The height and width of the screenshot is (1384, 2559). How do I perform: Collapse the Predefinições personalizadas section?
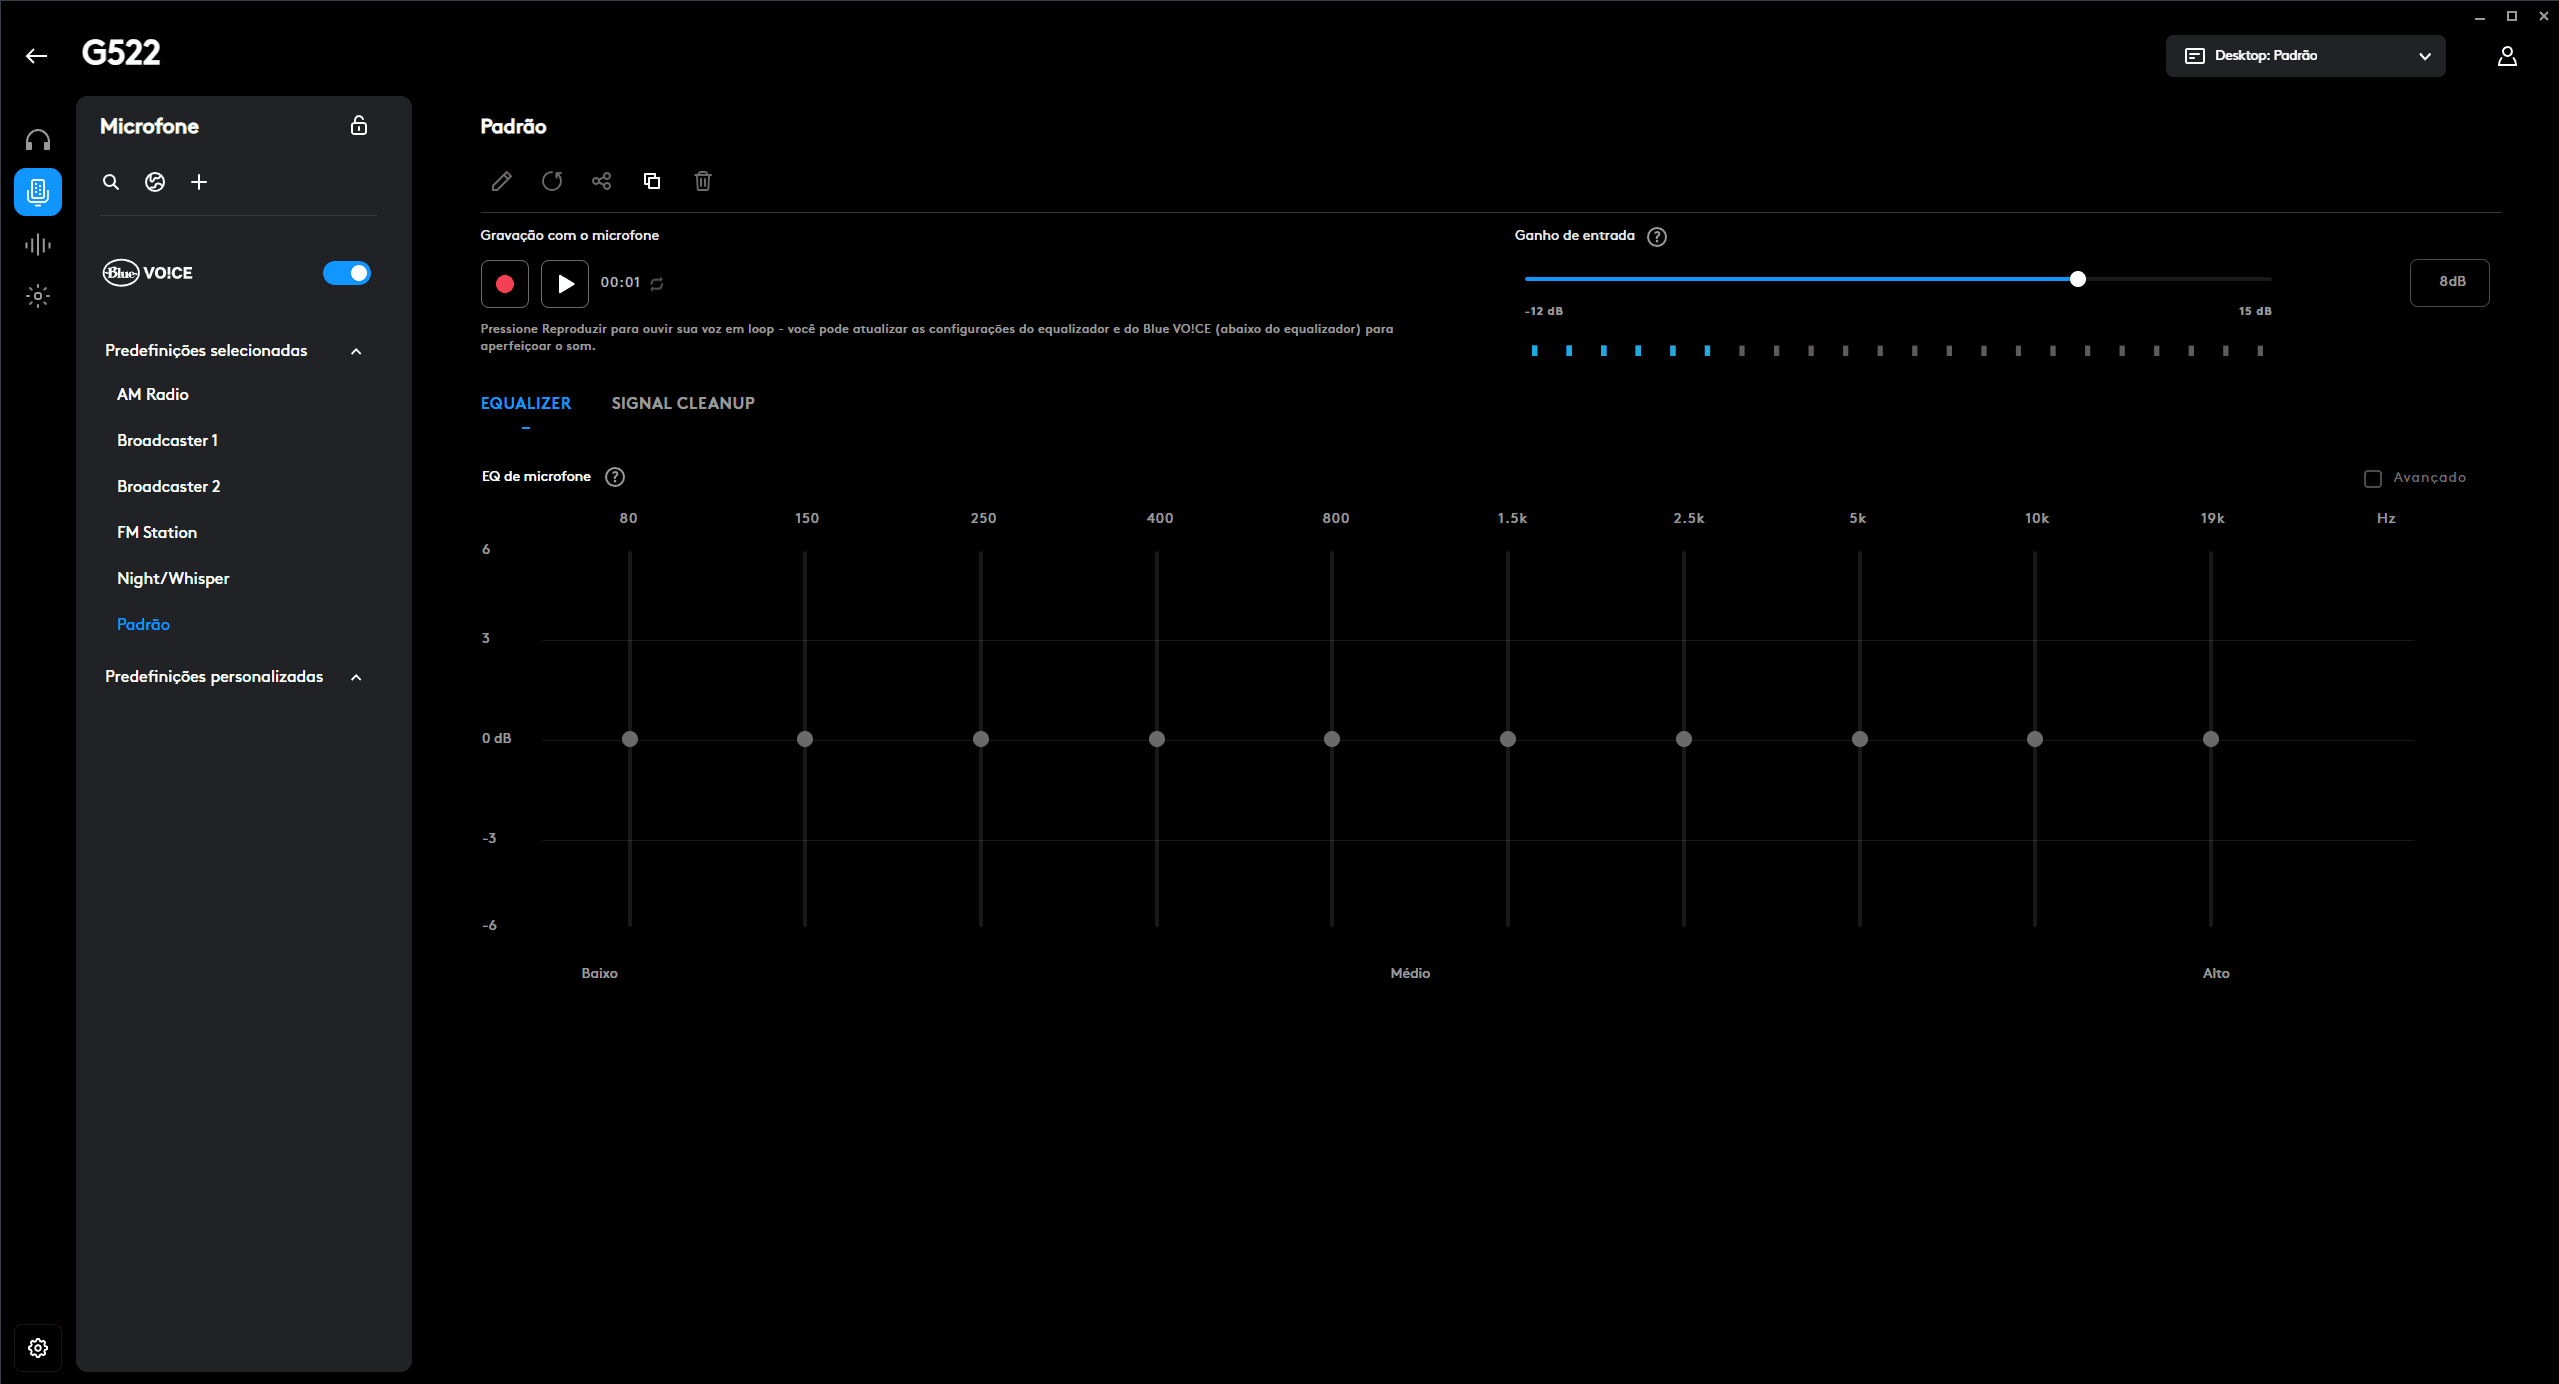coord(356,677)
